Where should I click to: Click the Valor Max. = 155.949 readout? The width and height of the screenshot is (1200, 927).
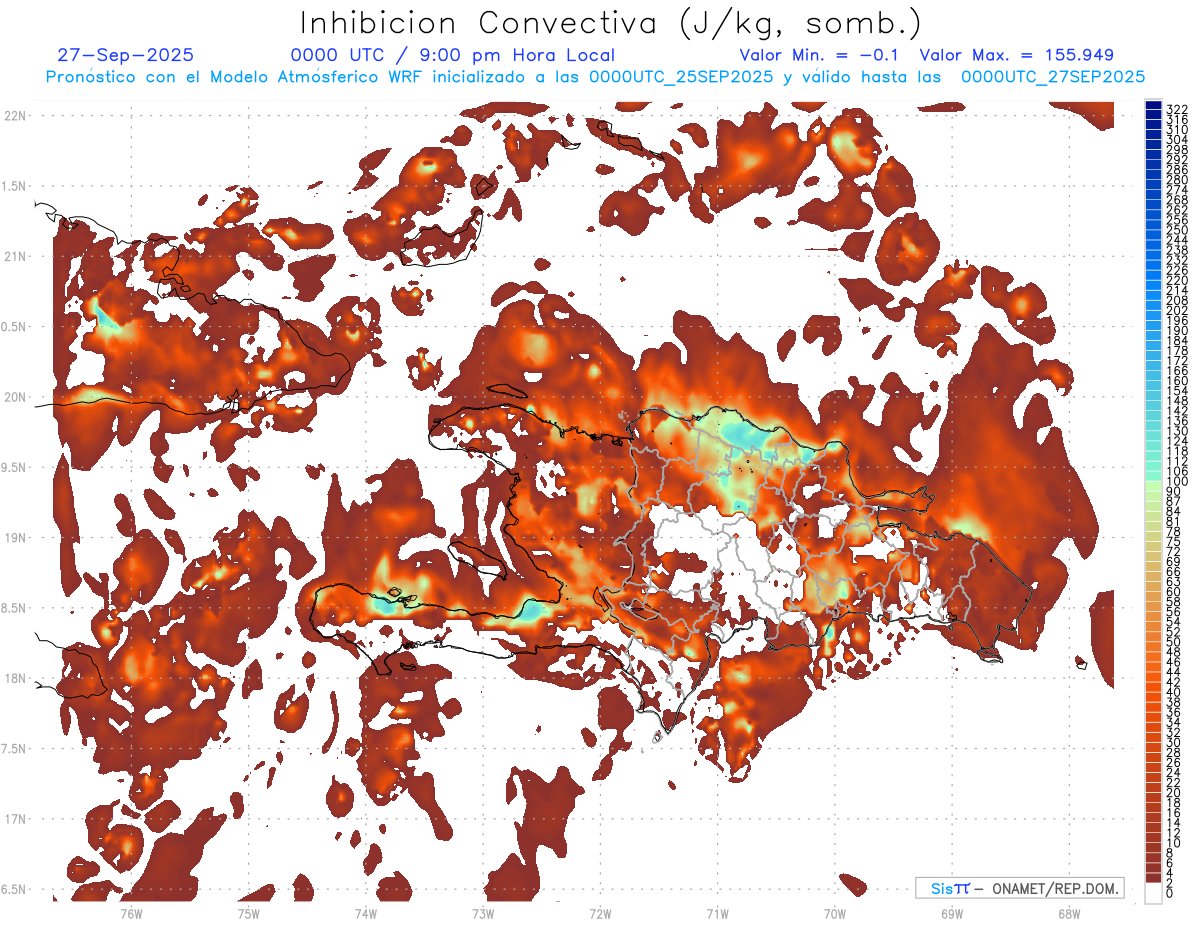click(1016, 55)
